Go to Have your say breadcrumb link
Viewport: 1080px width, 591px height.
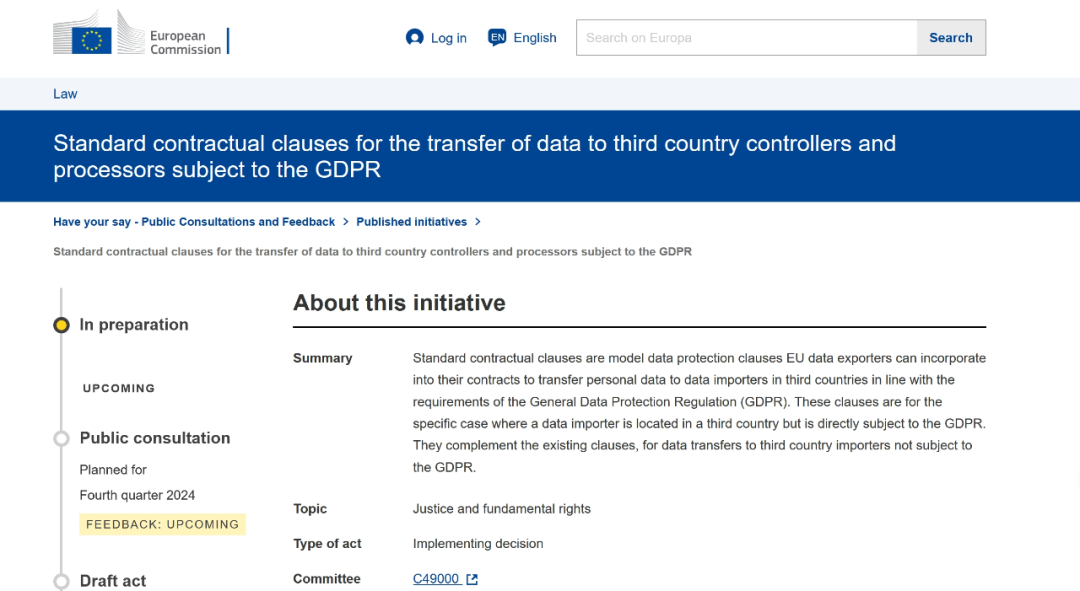[194, 222]
